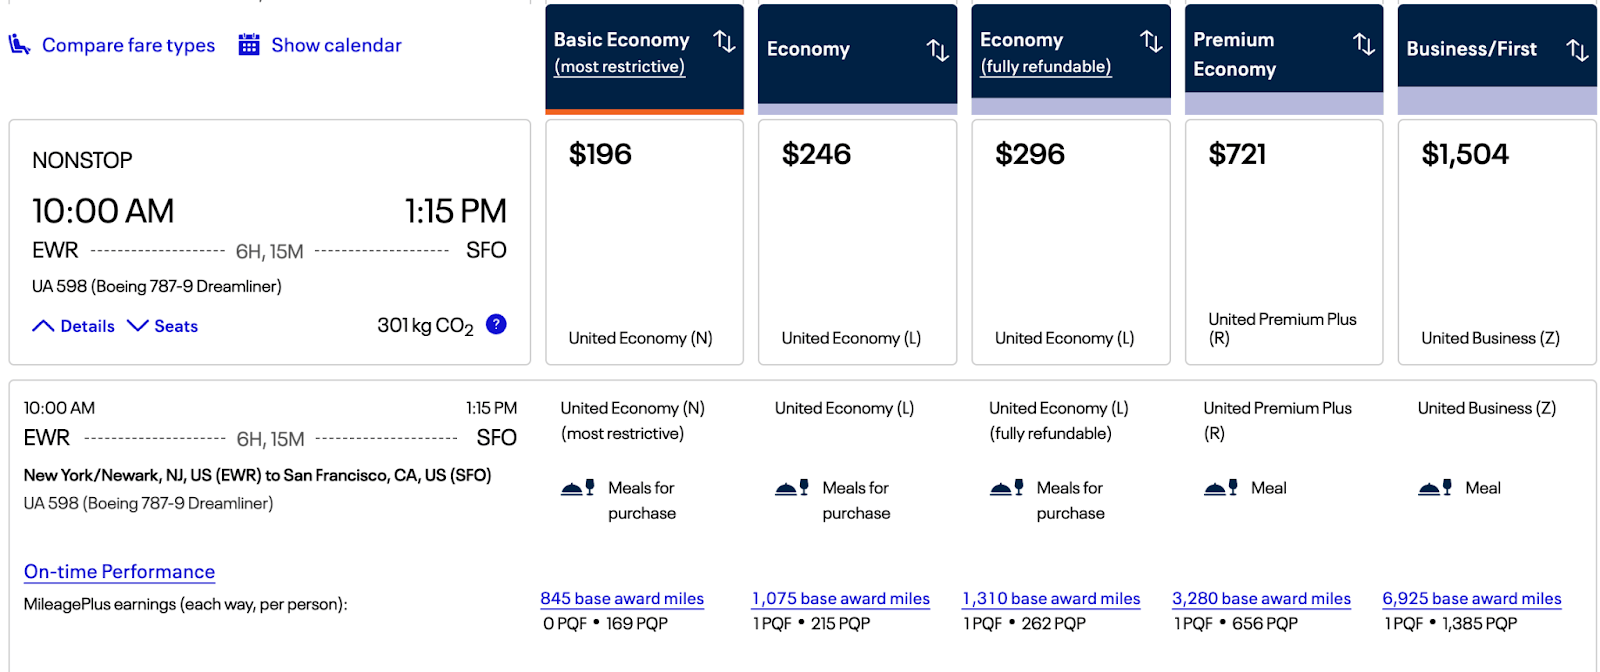This screenshot has width=1600, height=672.
Task: Expand the Seats section
Action: click(163, 326)
